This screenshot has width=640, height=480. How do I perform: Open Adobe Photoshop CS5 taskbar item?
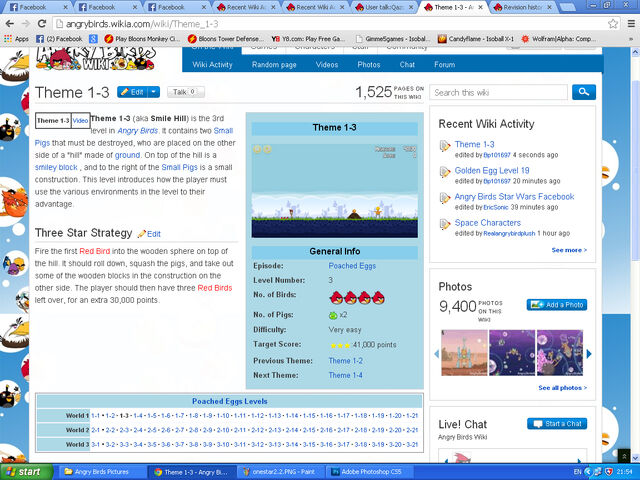[x=371, y=472]
